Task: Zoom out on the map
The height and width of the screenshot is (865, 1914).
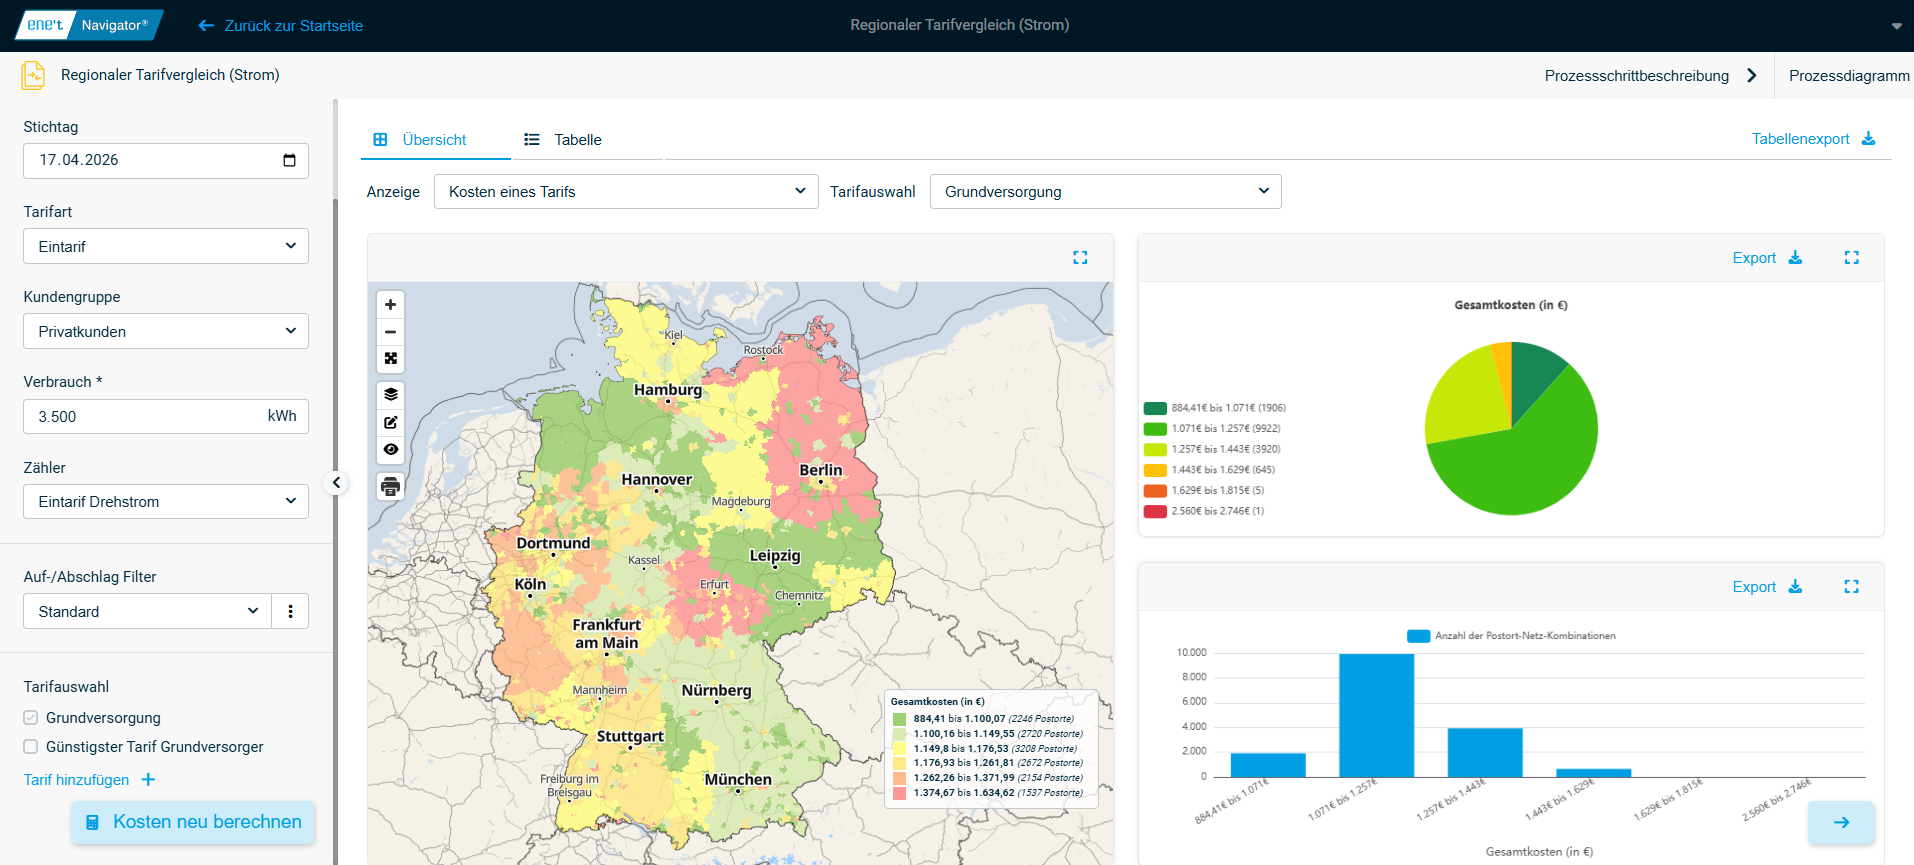Action: (390, 332)
